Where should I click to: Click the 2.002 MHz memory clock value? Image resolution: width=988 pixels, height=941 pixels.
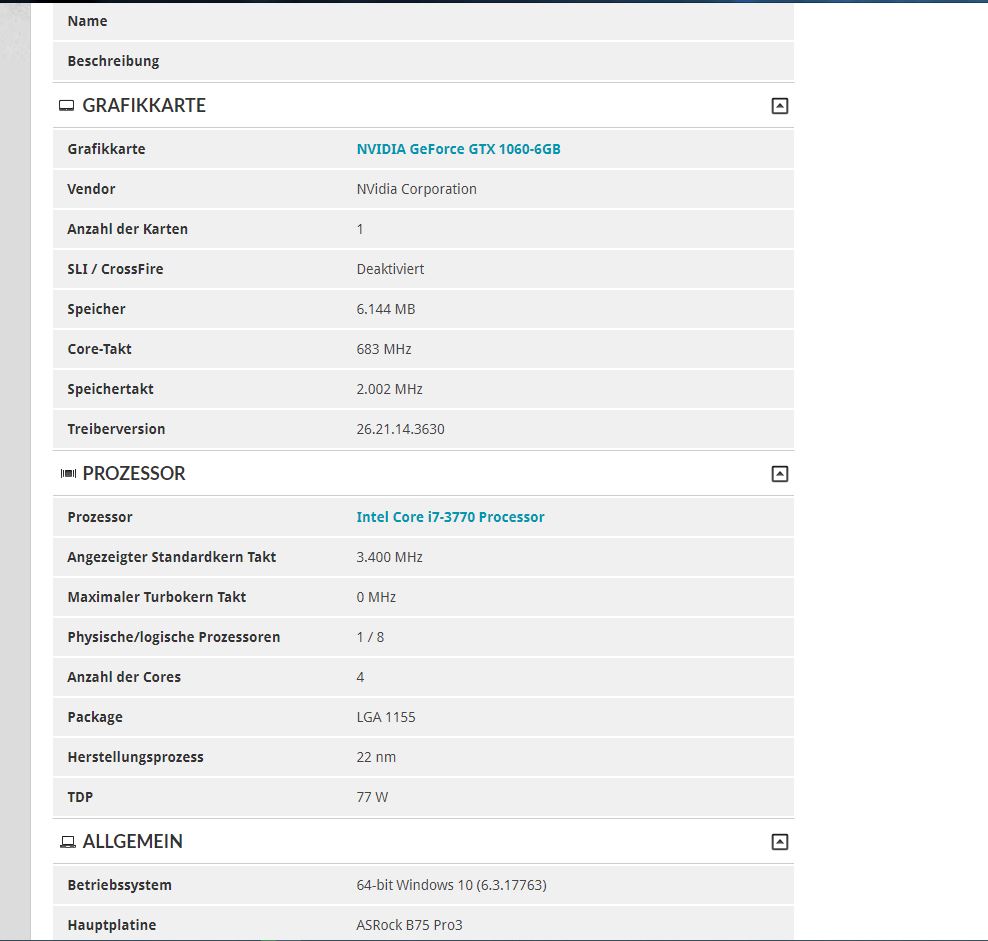coord(389,390)
